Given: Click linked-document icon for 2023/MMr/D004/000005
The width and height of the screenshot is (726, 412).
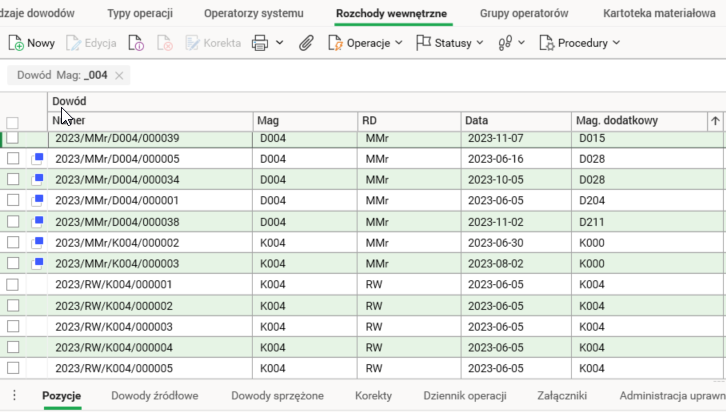Looking at the screenshot, I should [x=37, y=159].
